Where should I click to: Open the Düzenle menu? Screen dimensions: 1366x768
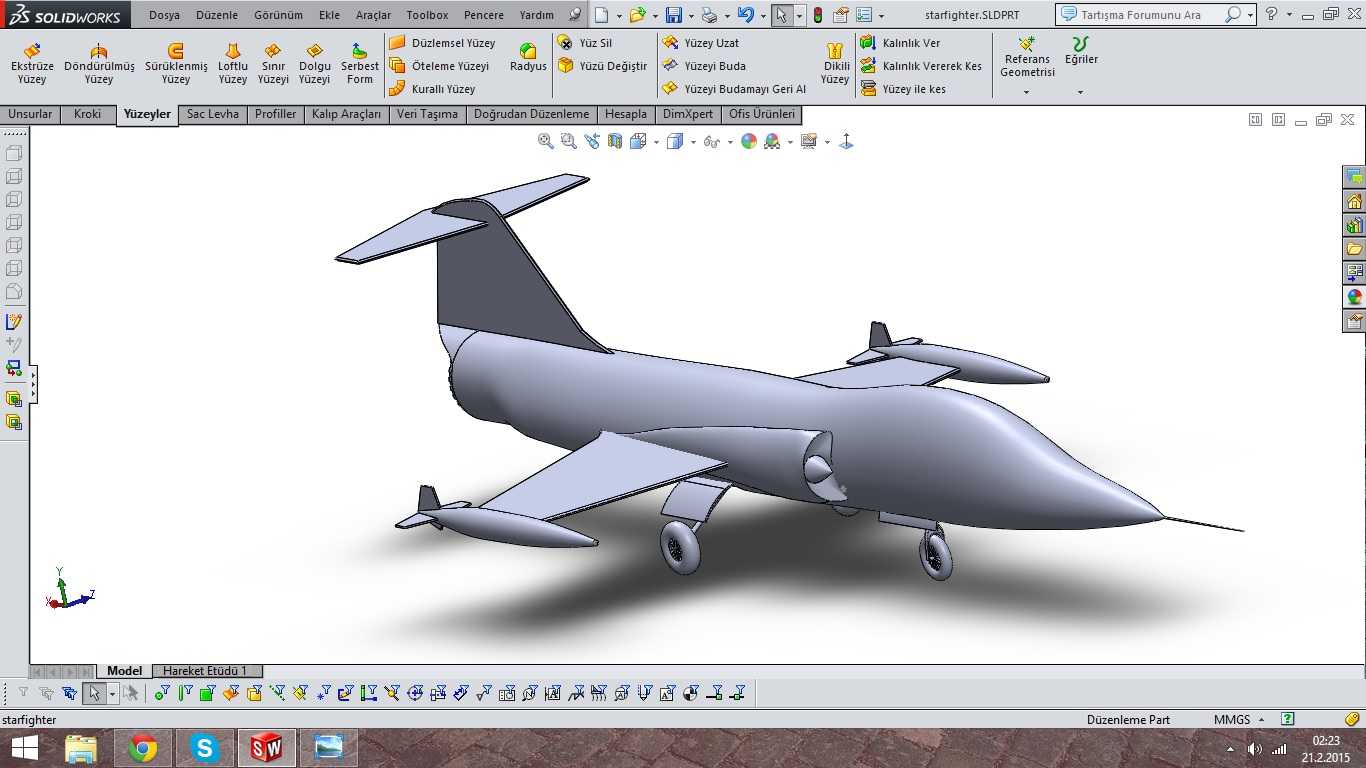pos(217,15)
